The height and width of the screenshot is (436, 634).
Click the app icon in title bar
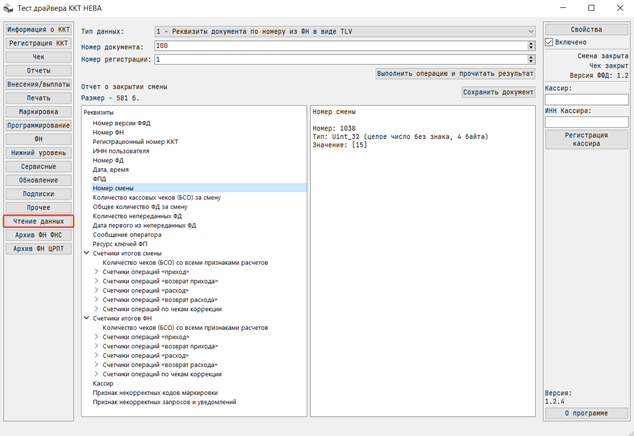[8, 8]
